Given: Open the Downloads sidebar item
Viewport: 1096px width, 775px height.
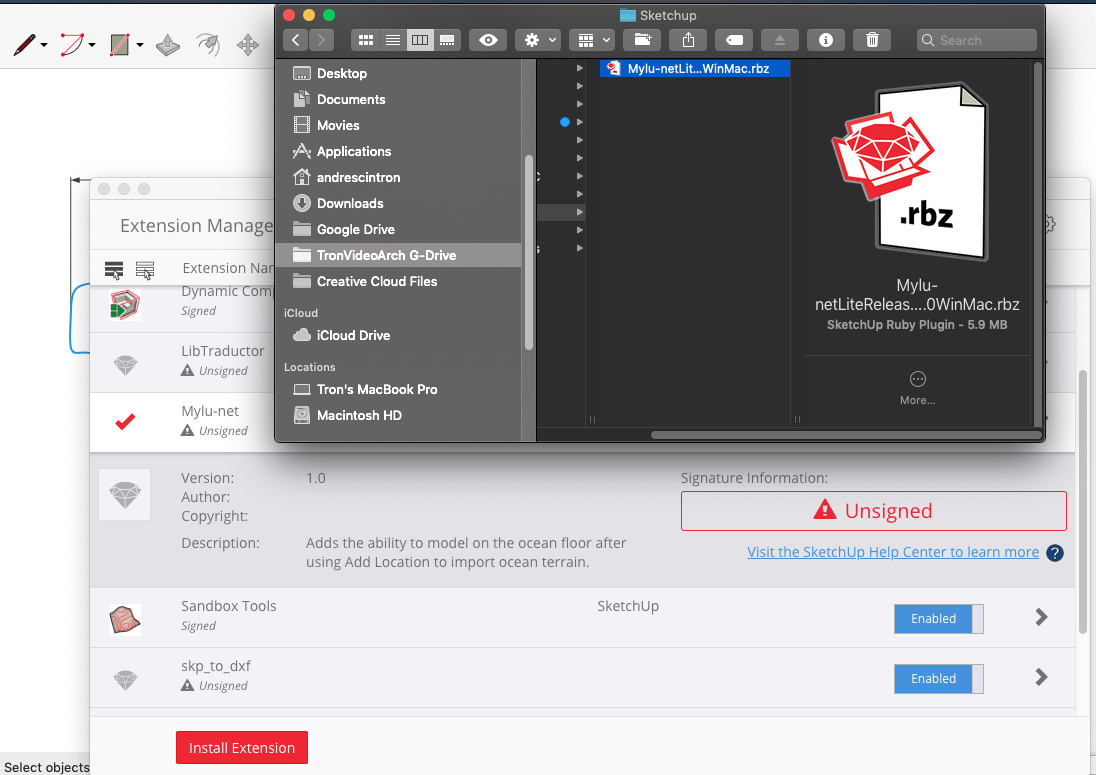Looking at the screenshot, I should [x=350, y=203].
